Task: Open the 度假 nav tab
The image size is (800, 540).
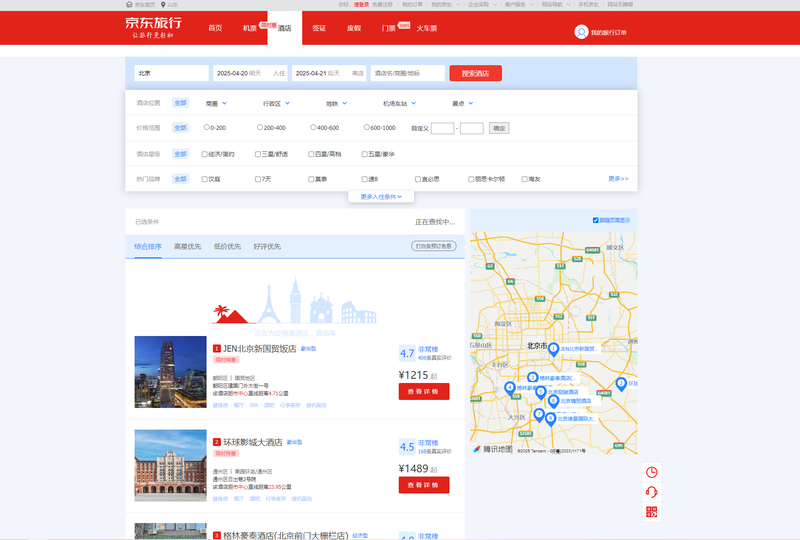Action: [354, 28]
